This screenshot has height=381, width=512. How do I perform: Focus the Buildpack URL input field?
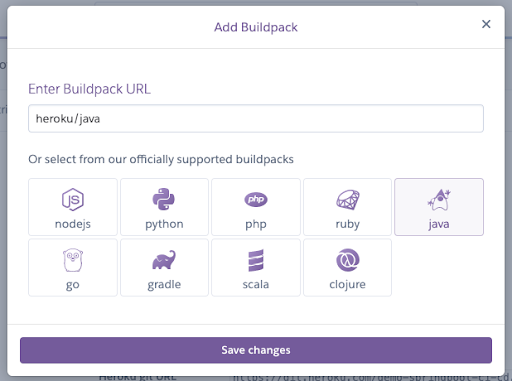click(x=256, y=118)
